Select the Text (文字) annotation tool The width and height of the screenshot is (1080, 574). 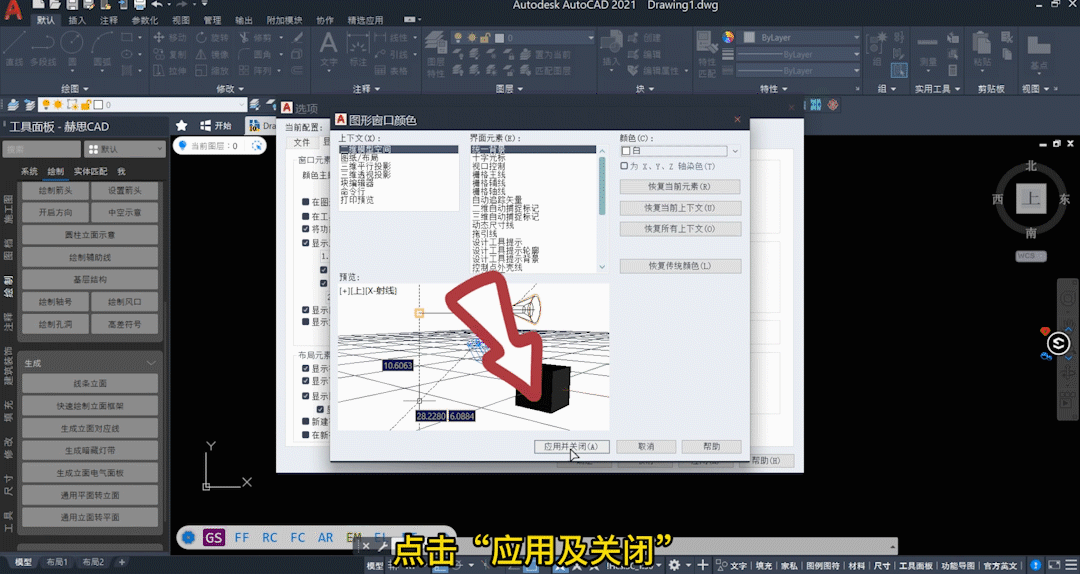(x=329, y=50)
